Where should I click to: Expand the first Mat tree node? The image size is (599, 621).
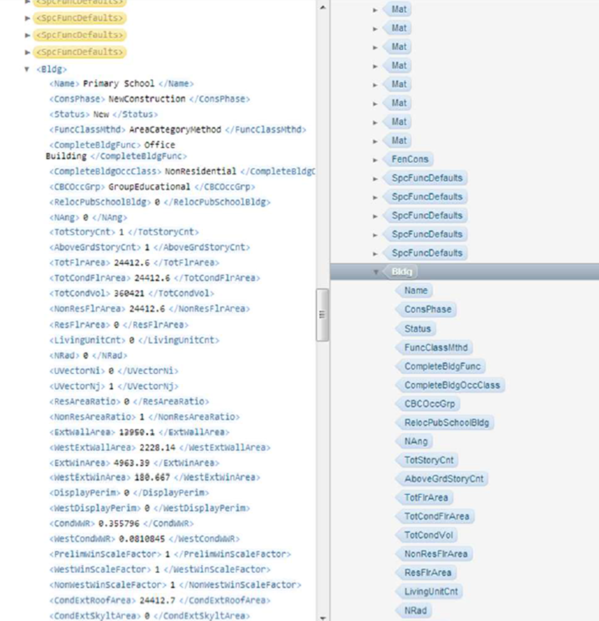pyautogui.click(x=375, y=10)
